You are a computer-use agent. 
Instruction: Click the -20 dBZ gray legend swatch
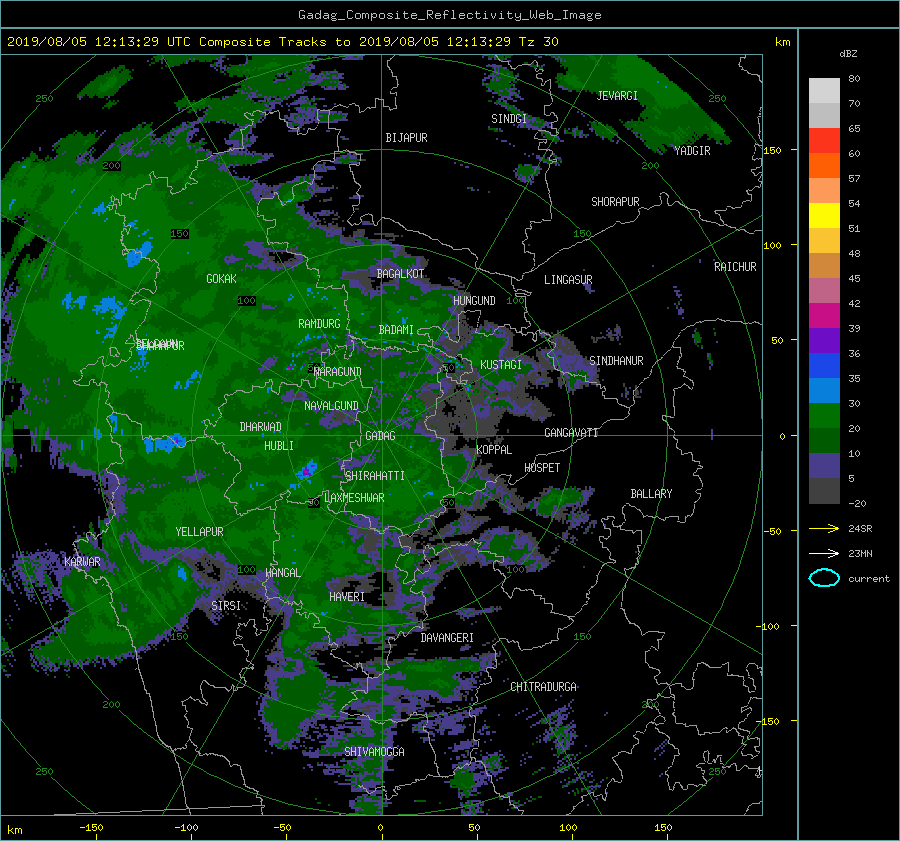pyautogui.click(x=824, y=490)
